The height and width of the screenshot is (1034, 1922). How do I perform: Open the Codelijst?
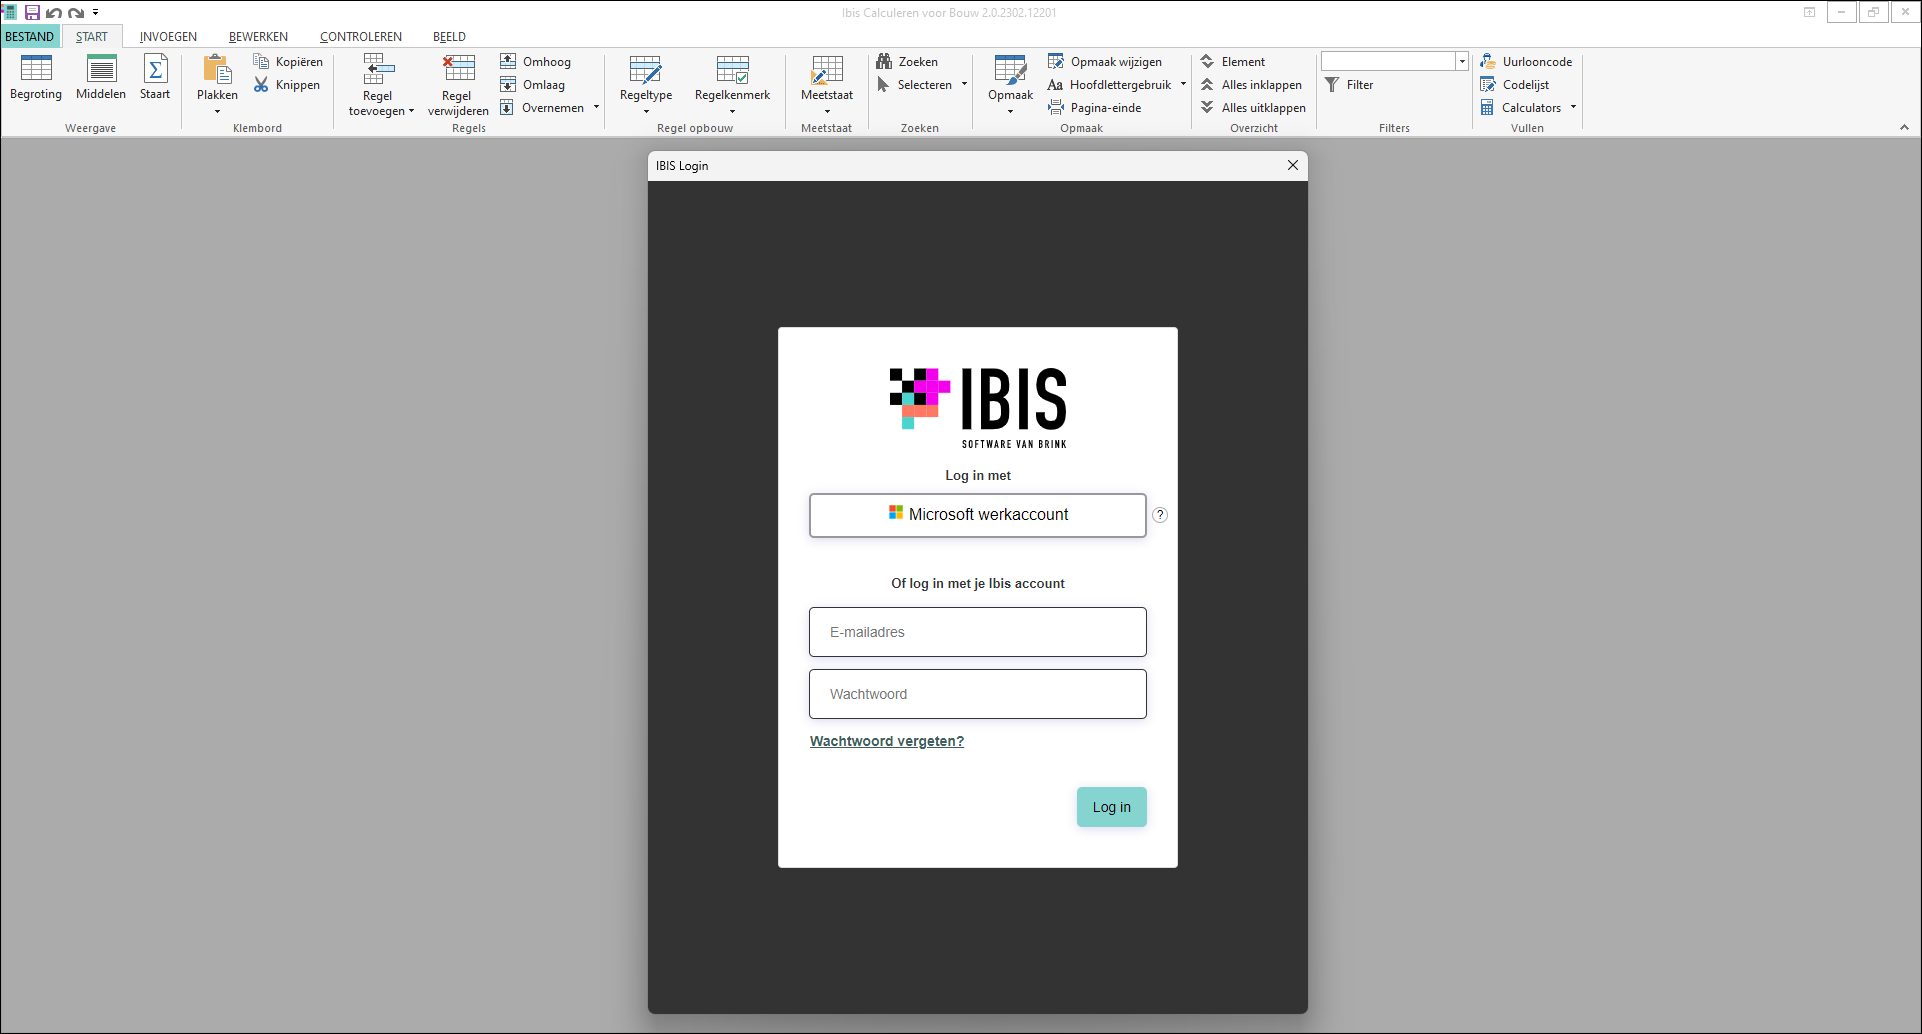tap(1515, 85)
